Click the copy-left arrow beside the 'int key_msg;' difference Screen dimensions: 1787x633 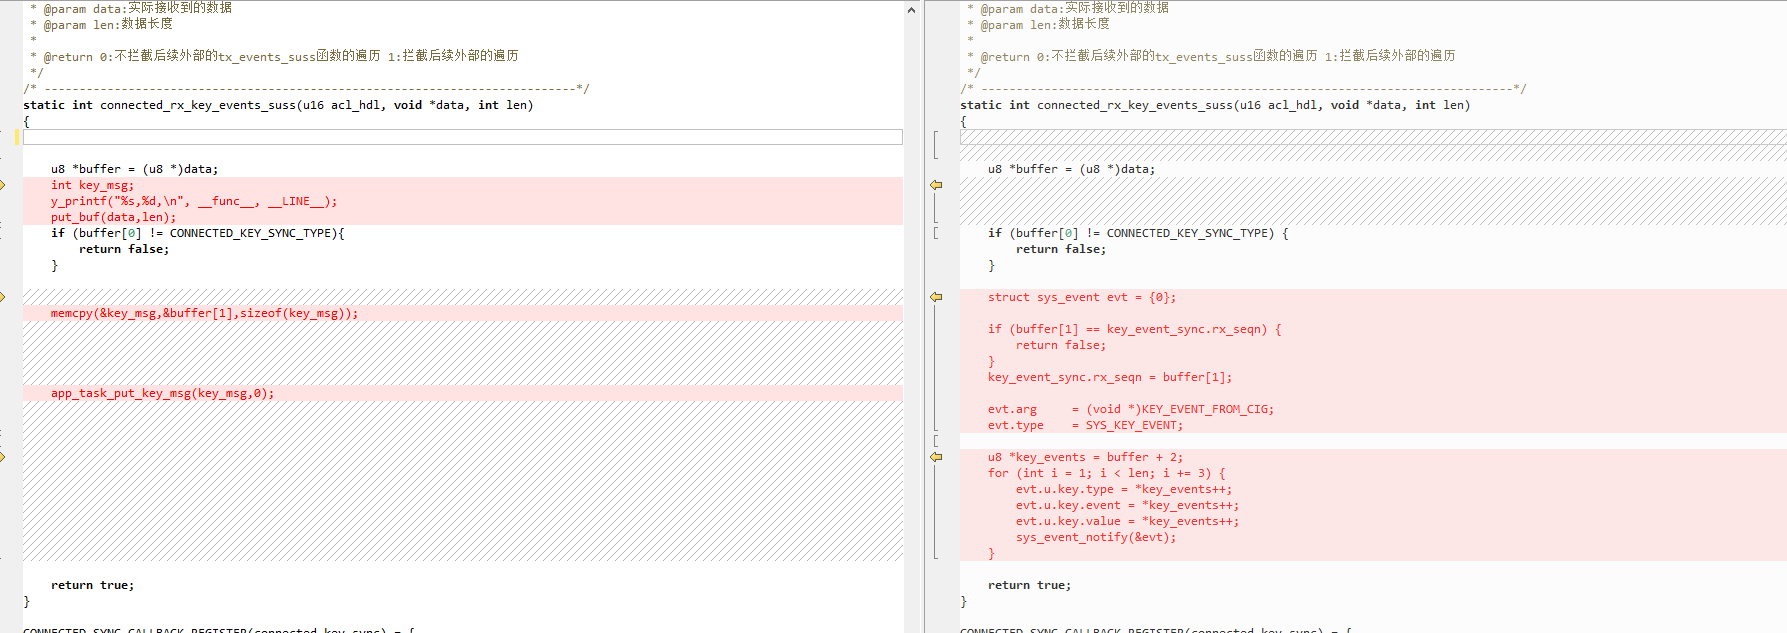click(x=936, y=185)
